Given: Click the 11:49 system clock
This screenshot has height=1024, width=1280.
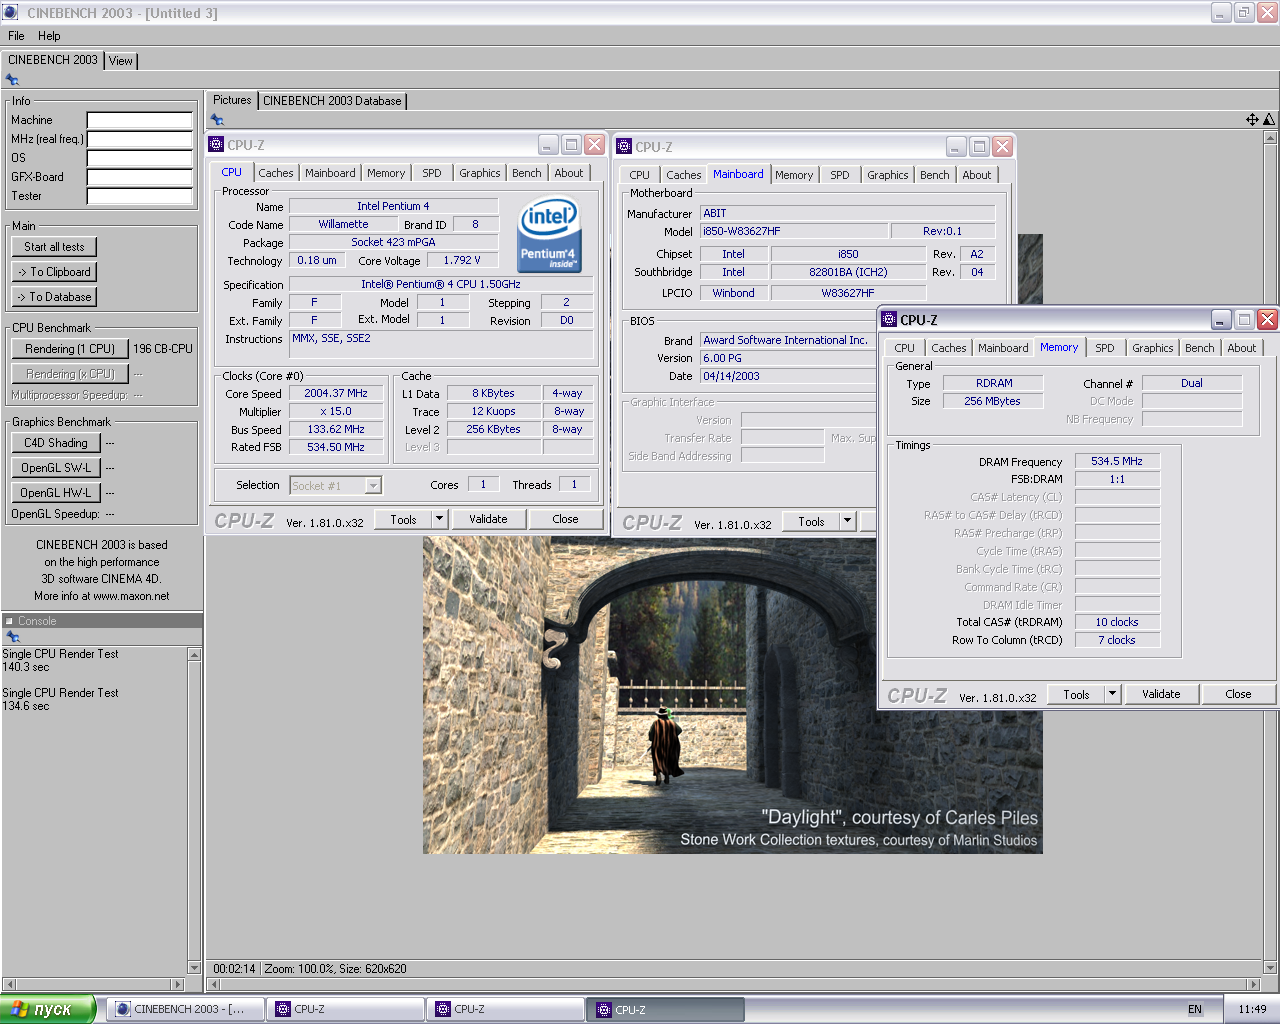Looking at the screenshot, I should click(1252, 1009).
